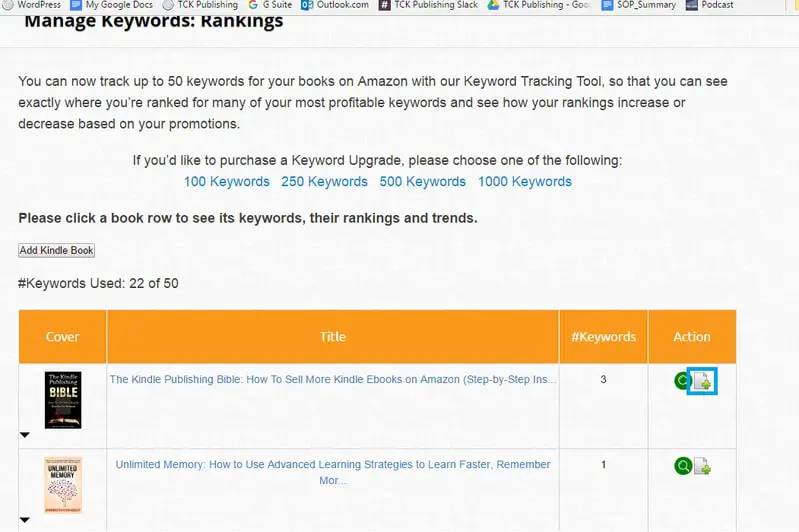Click the add keyword icon for Unlimited Memory
The height and width of the screenshot is (532, 799).
point(702,466)
